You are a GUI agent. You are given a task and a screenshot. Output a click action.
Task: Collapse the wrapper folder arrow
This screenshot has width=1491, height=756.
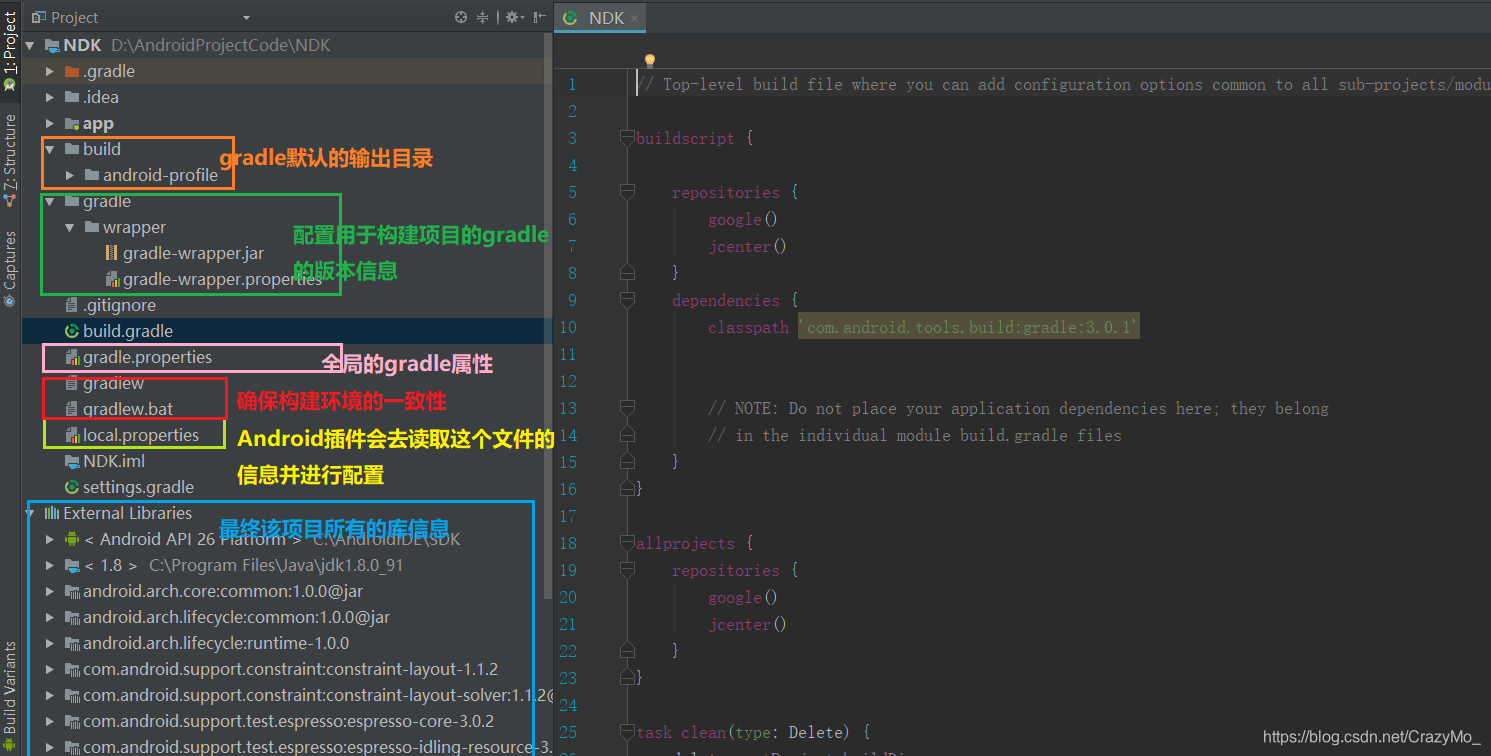click(70, 227)
